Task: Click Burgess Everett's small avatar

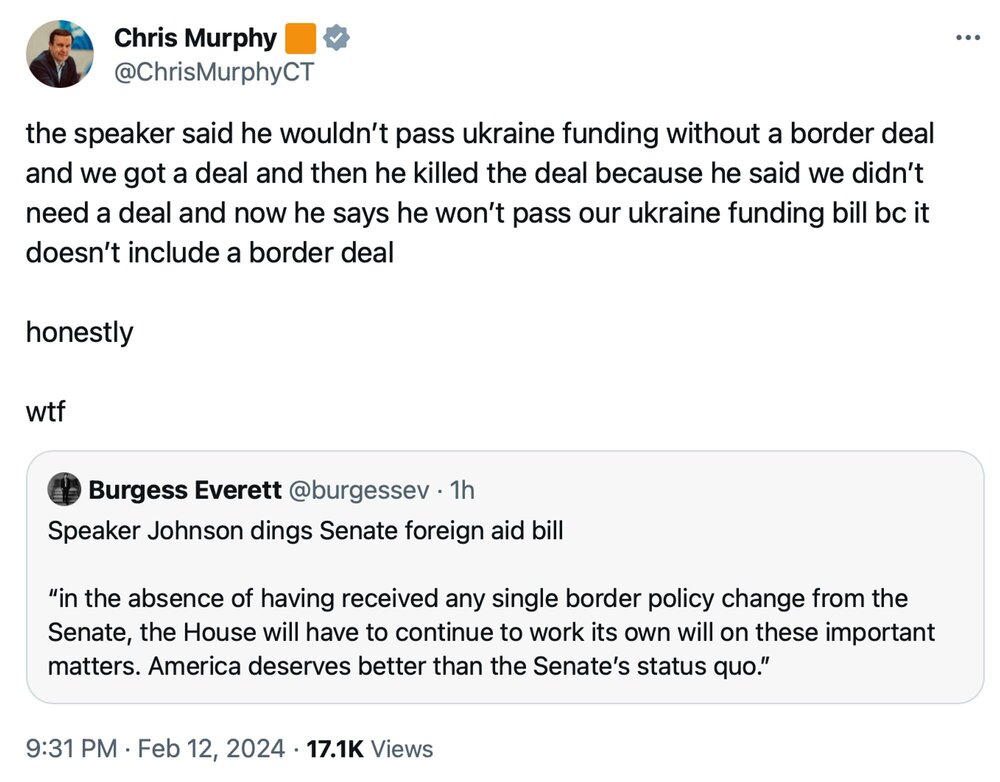Action: click(65, 489)
